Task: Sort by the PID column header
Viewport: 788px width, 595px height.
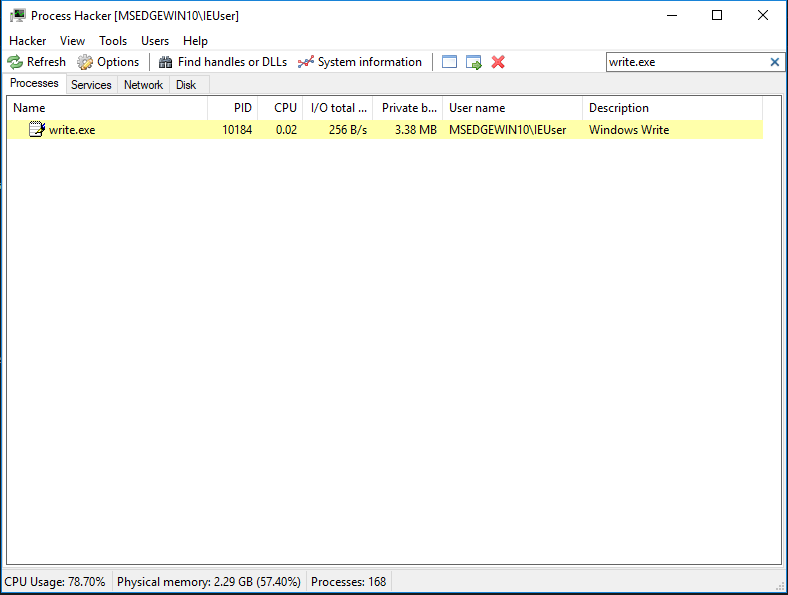Action: tap(233, 108)
